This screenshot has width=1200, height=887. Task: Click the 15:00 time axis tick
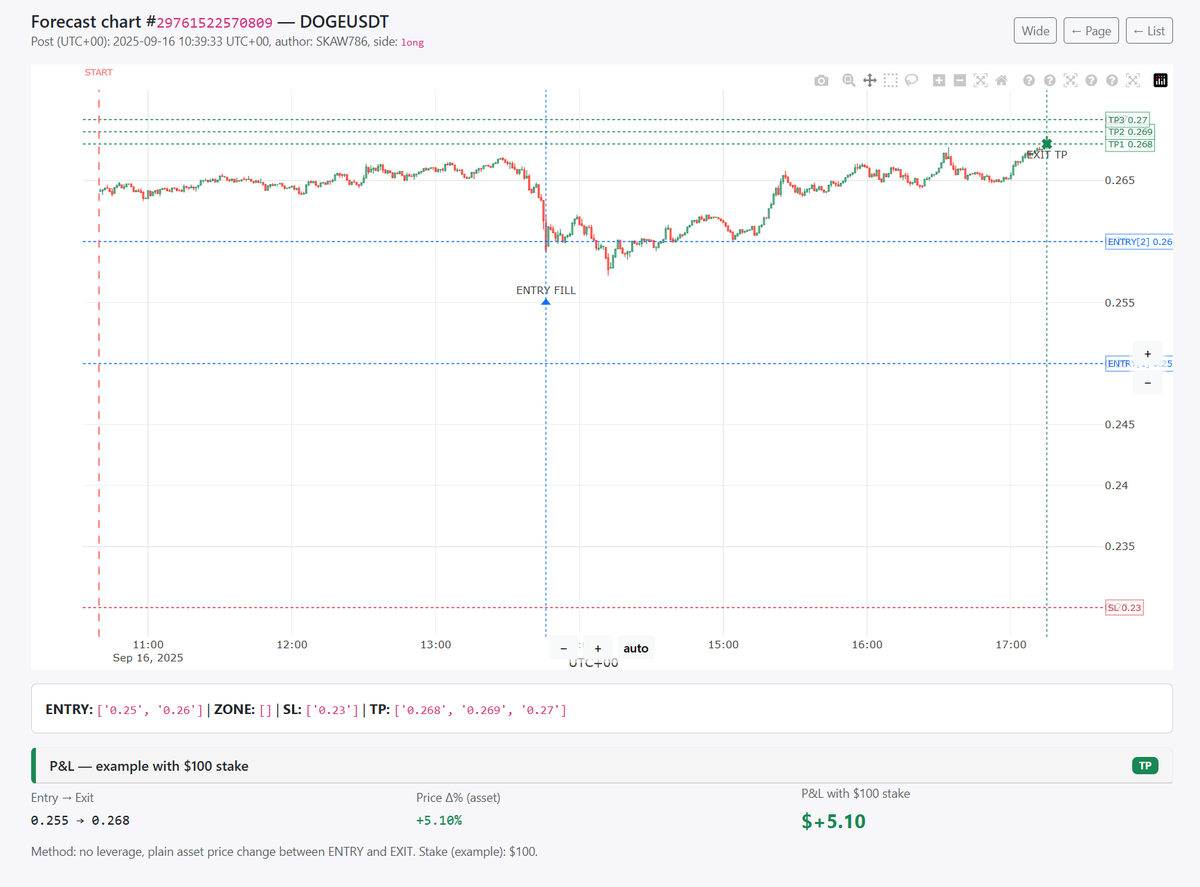[723, 645]
